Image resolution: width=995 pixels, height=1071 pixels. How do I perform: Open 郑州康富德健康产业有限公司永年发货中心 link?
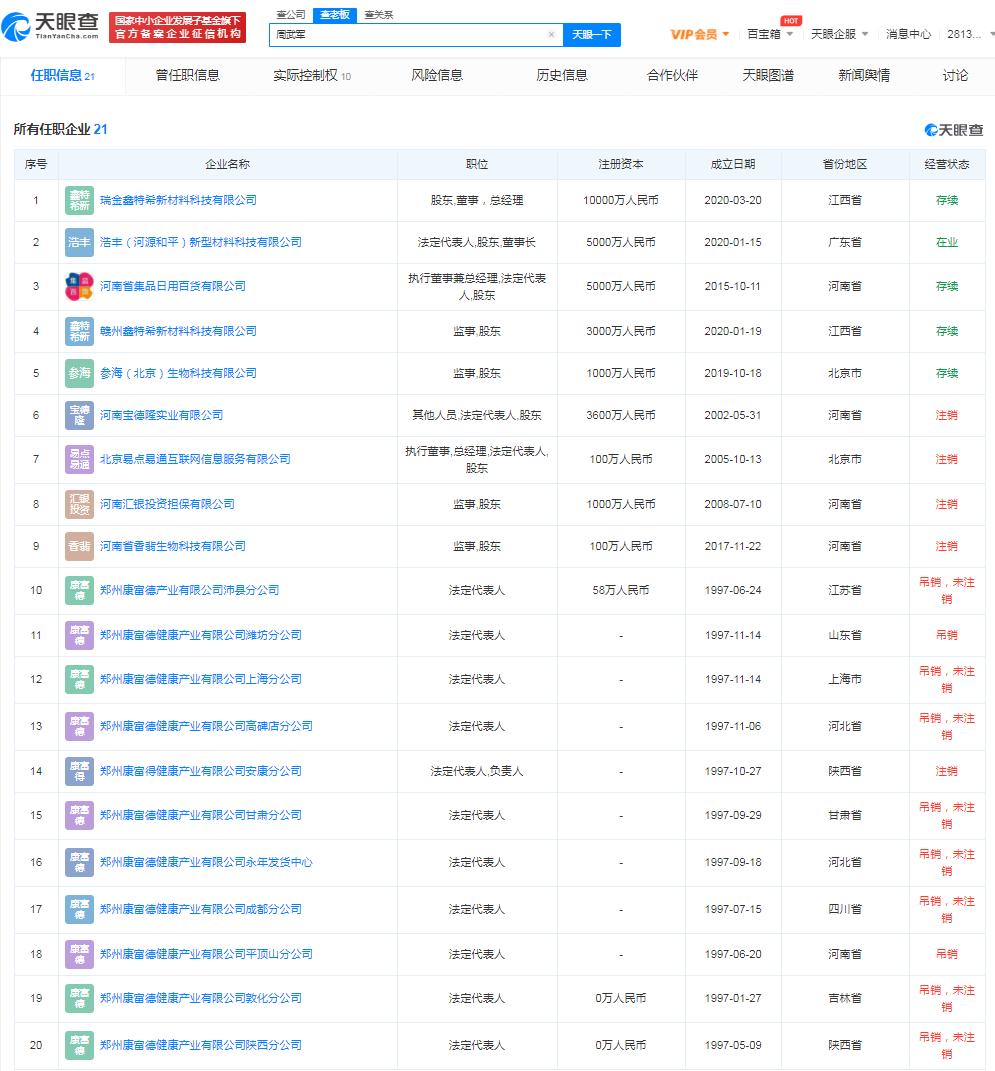(x=206, y=862)
